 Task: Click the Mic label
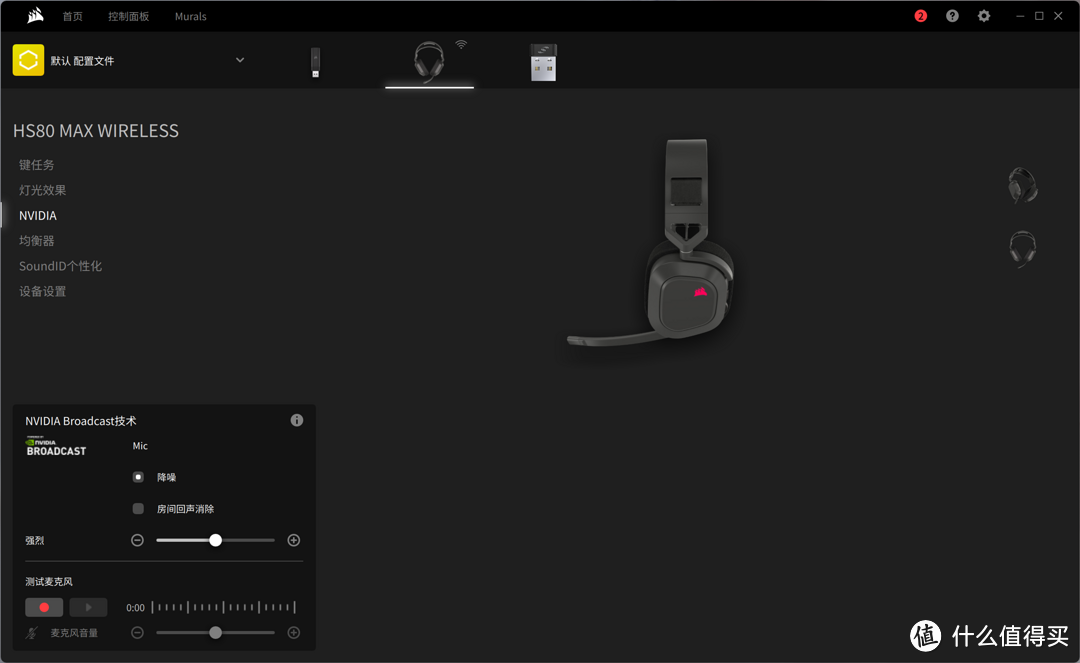(140, 445)
